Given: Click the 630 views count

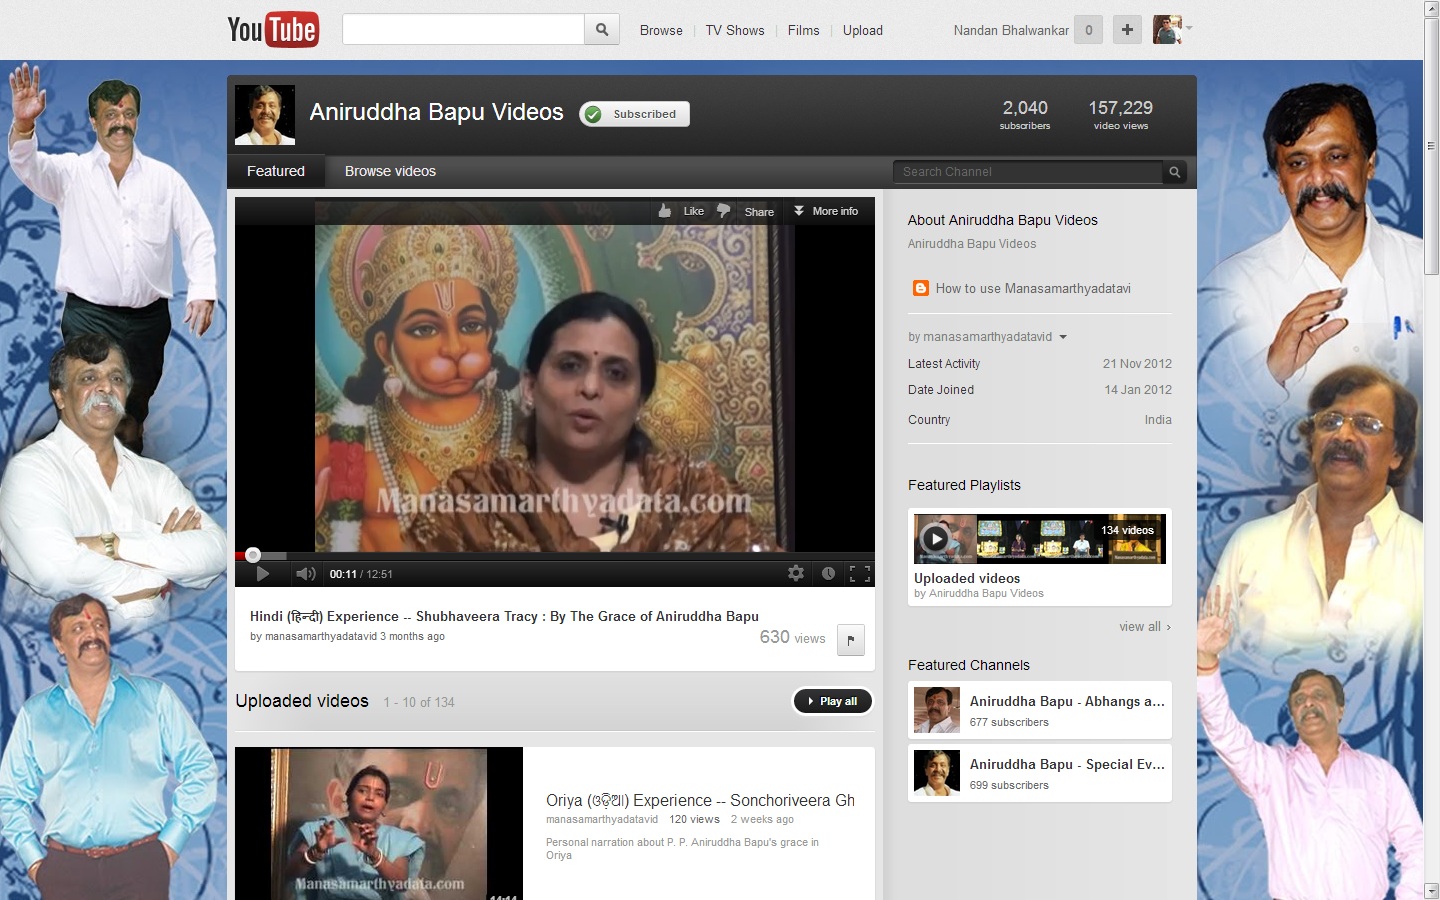Looking at the screenshot, I should coord(792,637).
